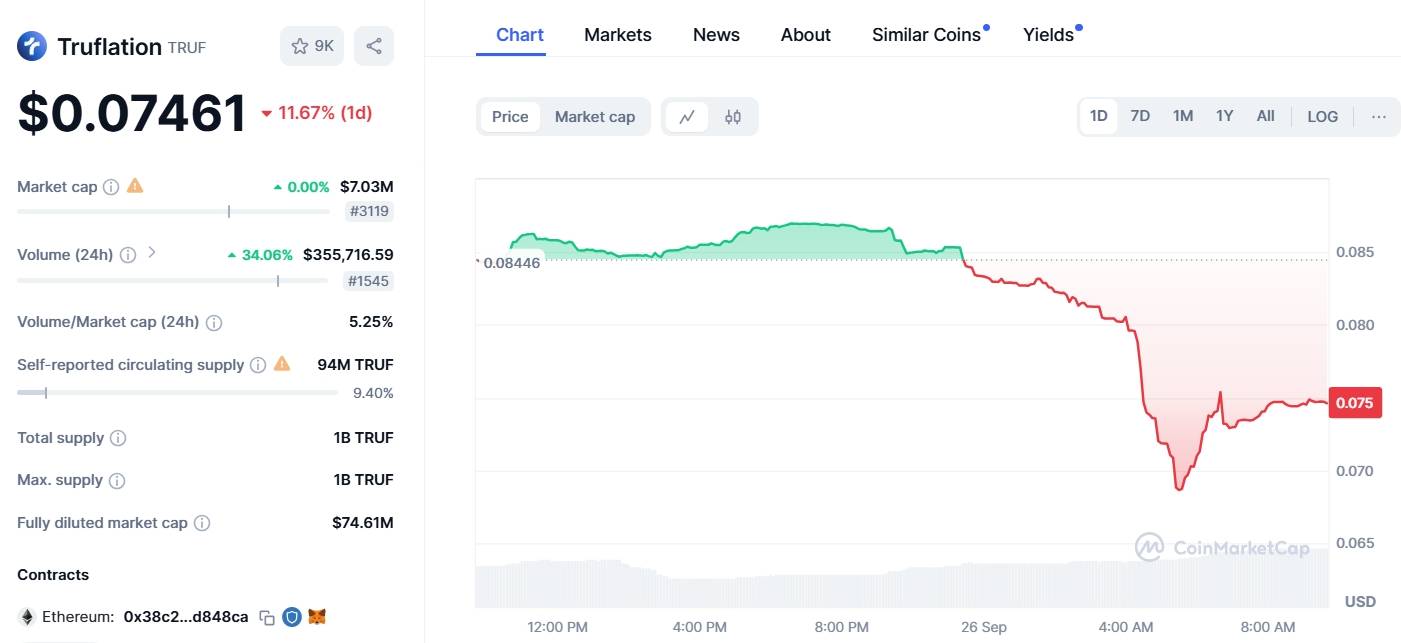This screenshot has height=643, width=1401.
Task: Click the warning icon beside circulating supply
Action: [x=282, y=364]
